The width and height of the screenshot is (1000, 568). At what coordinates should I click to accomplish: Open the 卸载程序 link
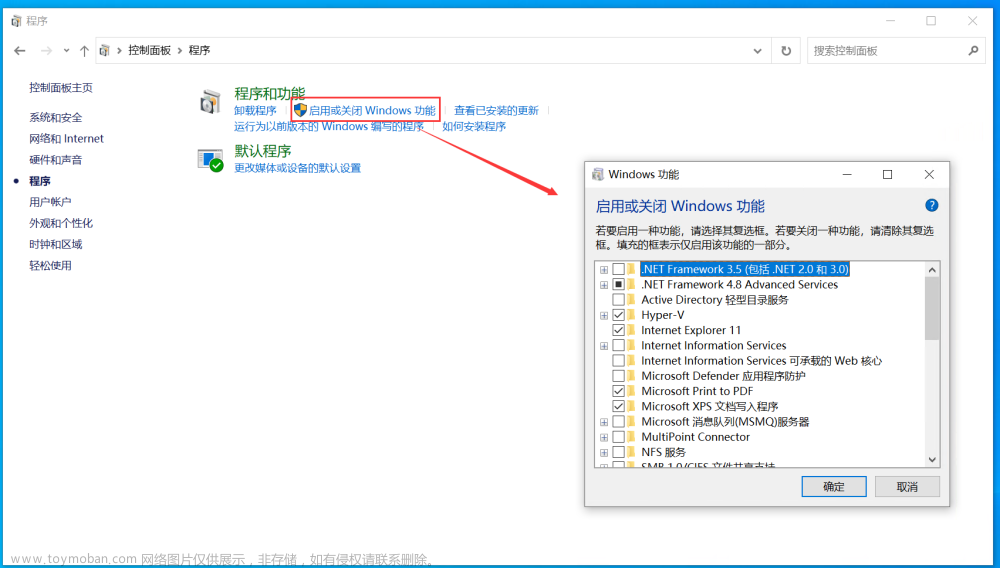pyautogui.click(x=255, y=110)
